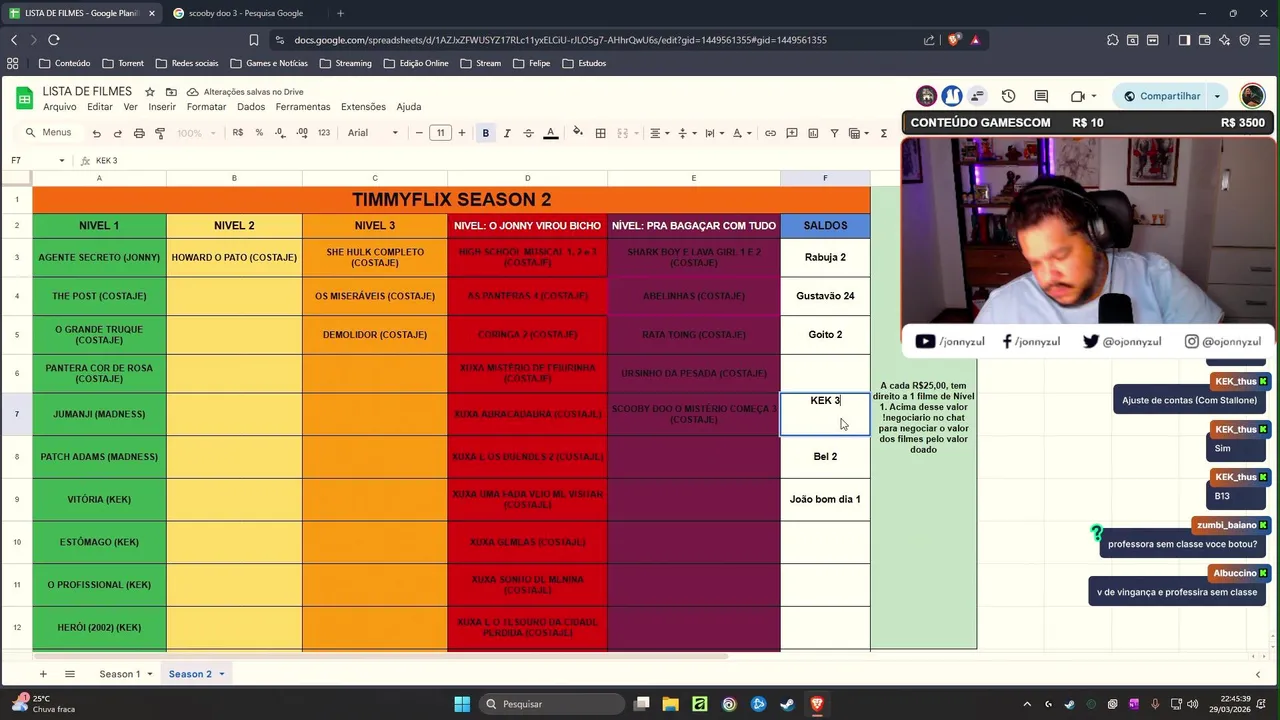This screenshot has height=720, width=1280.
Task: Expand Compartilhar dropdown arrow
Action: [x=1217, y=96]
